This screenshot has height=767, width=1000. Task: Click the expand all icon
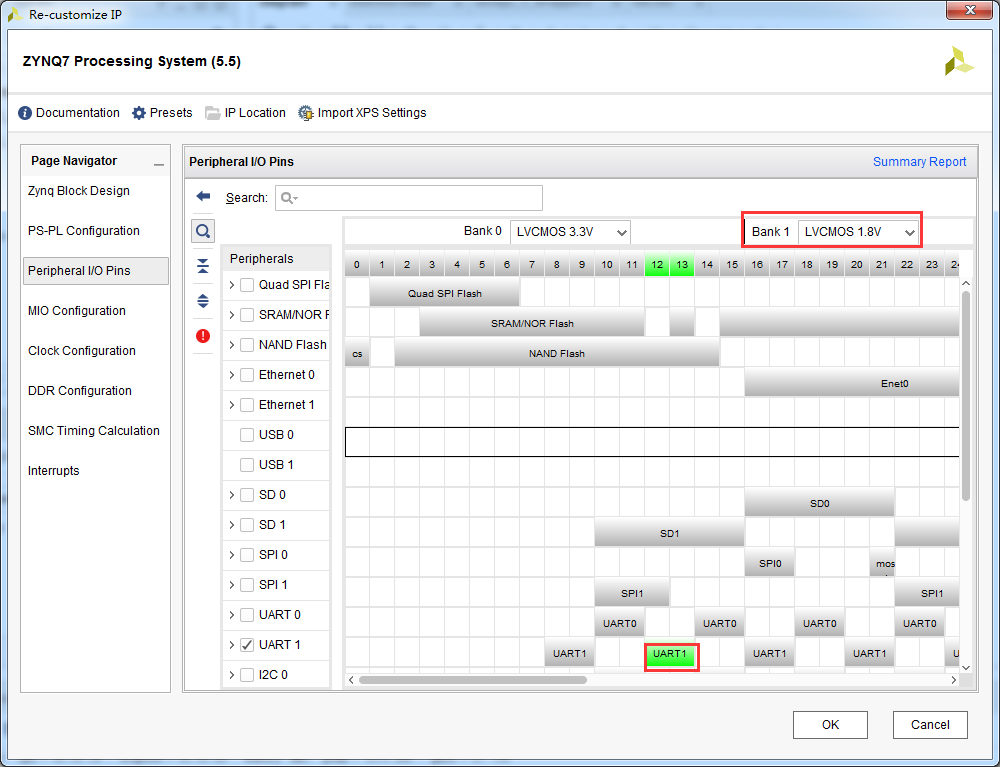(x=203, y=301)
